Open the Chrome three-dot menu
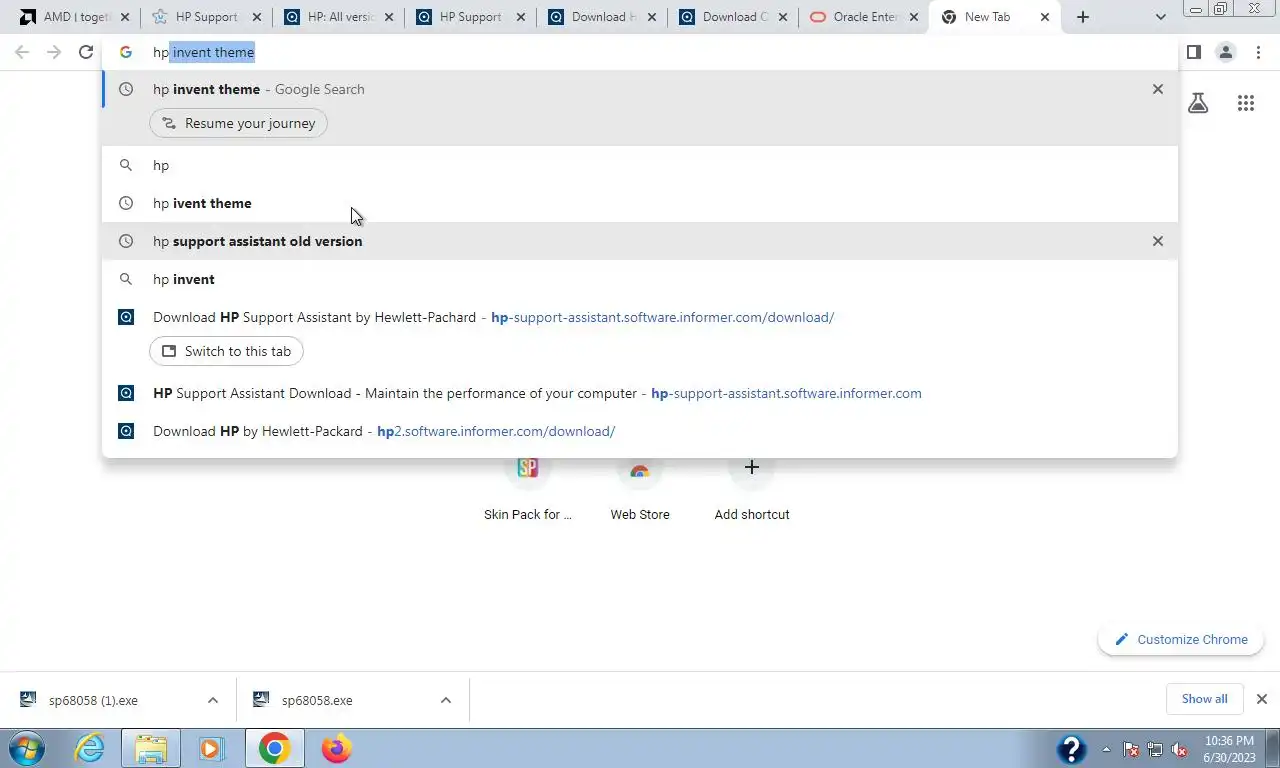 [1258, 52]
